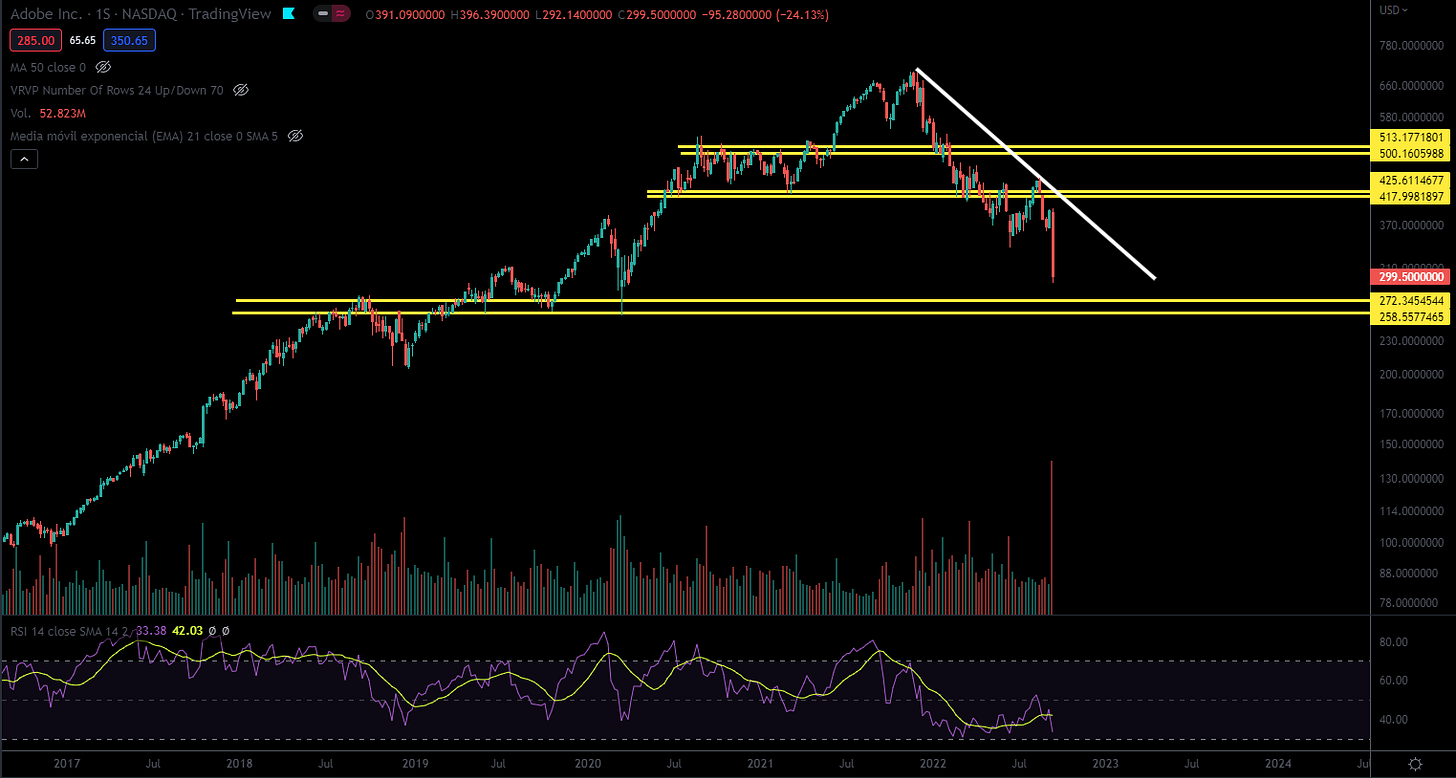Image resolution: width=1456 pixels, height=778 pixels.
Task: Select the MA 50 close indicator label
Action: [48, 67]
